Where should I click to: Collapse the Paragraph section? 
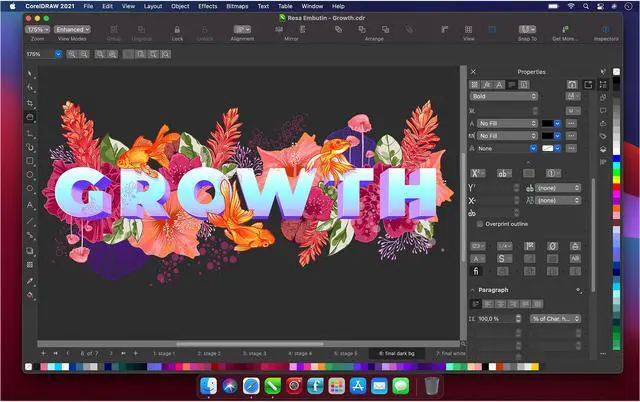tap(473, 290)
